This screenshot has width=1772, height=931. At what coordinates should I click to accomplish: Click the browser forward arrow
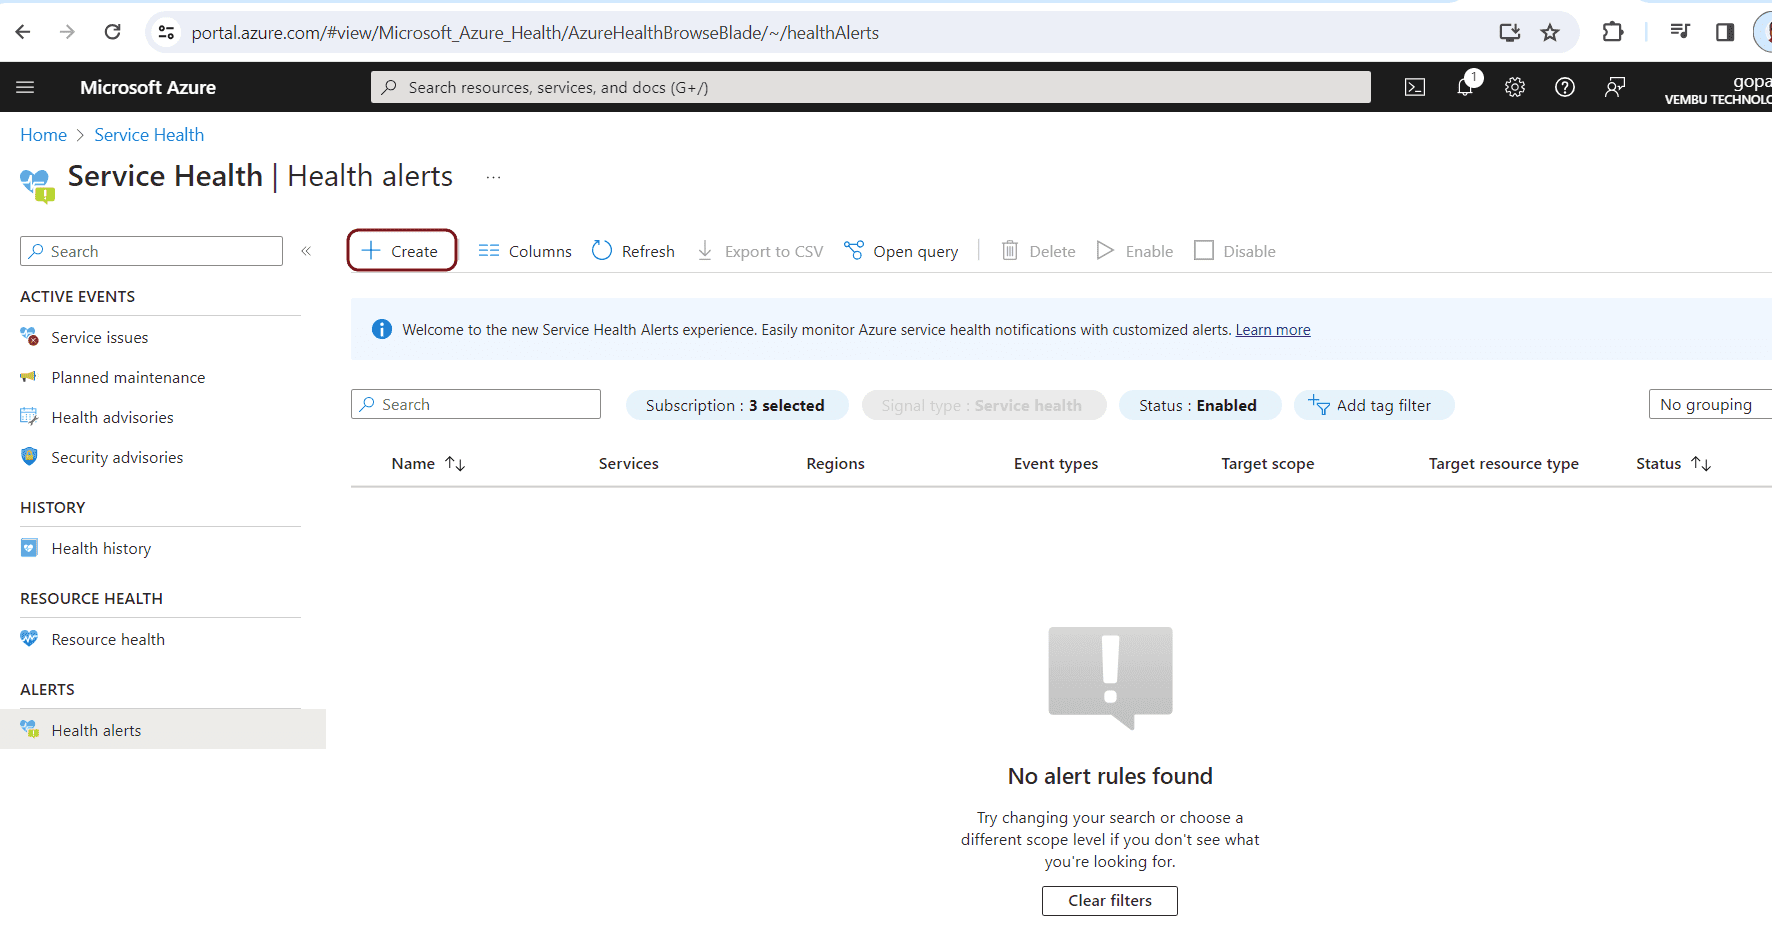point(67,32)
